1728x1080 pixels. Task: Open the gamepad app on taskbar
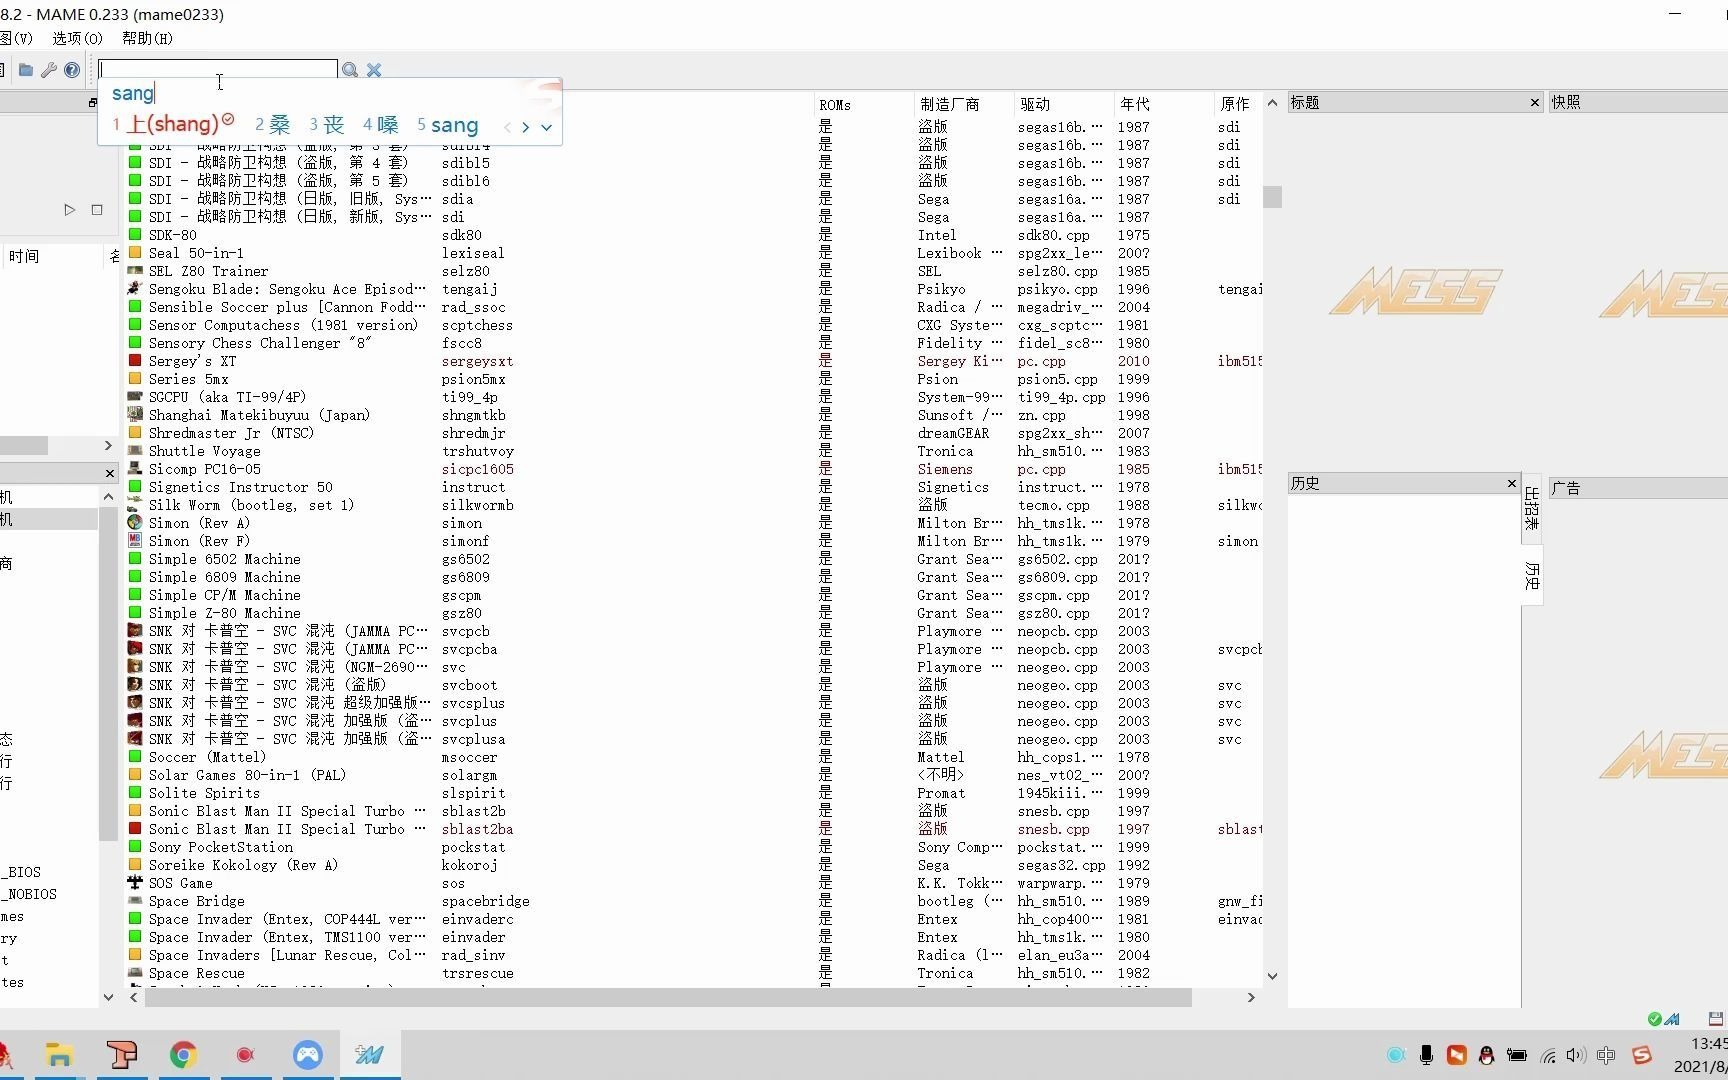(x=307, y=1055)
